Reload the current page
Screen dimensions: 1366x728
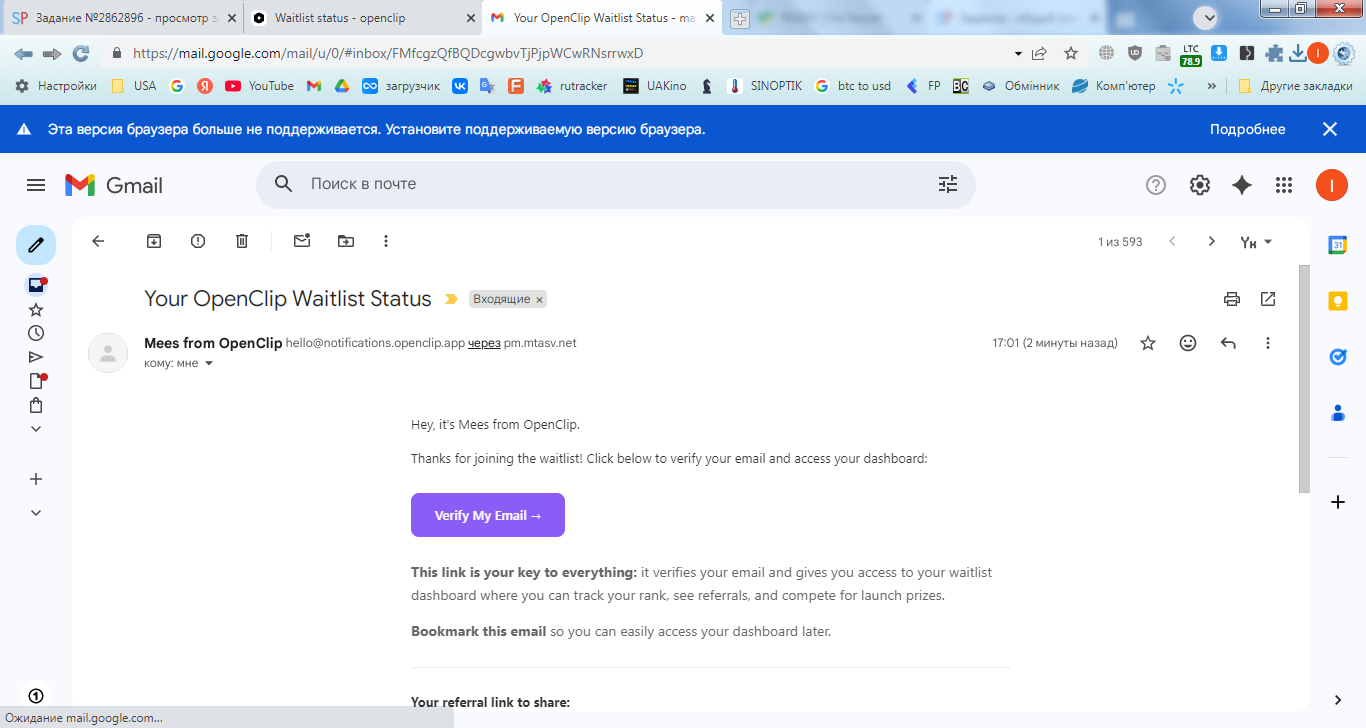tap(81, 53)
